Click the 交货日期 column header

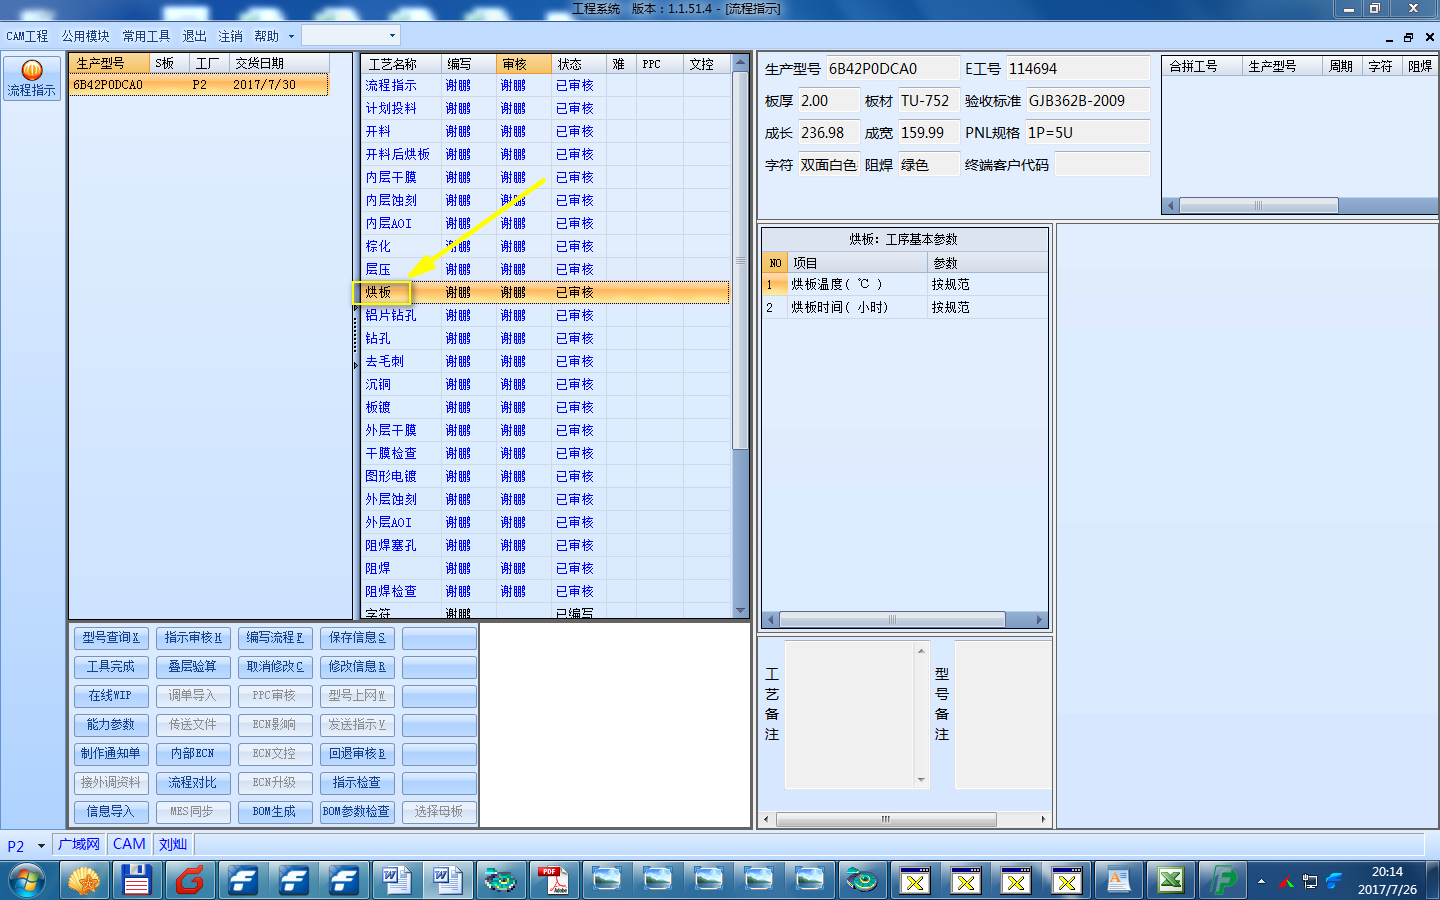point(279,63)
